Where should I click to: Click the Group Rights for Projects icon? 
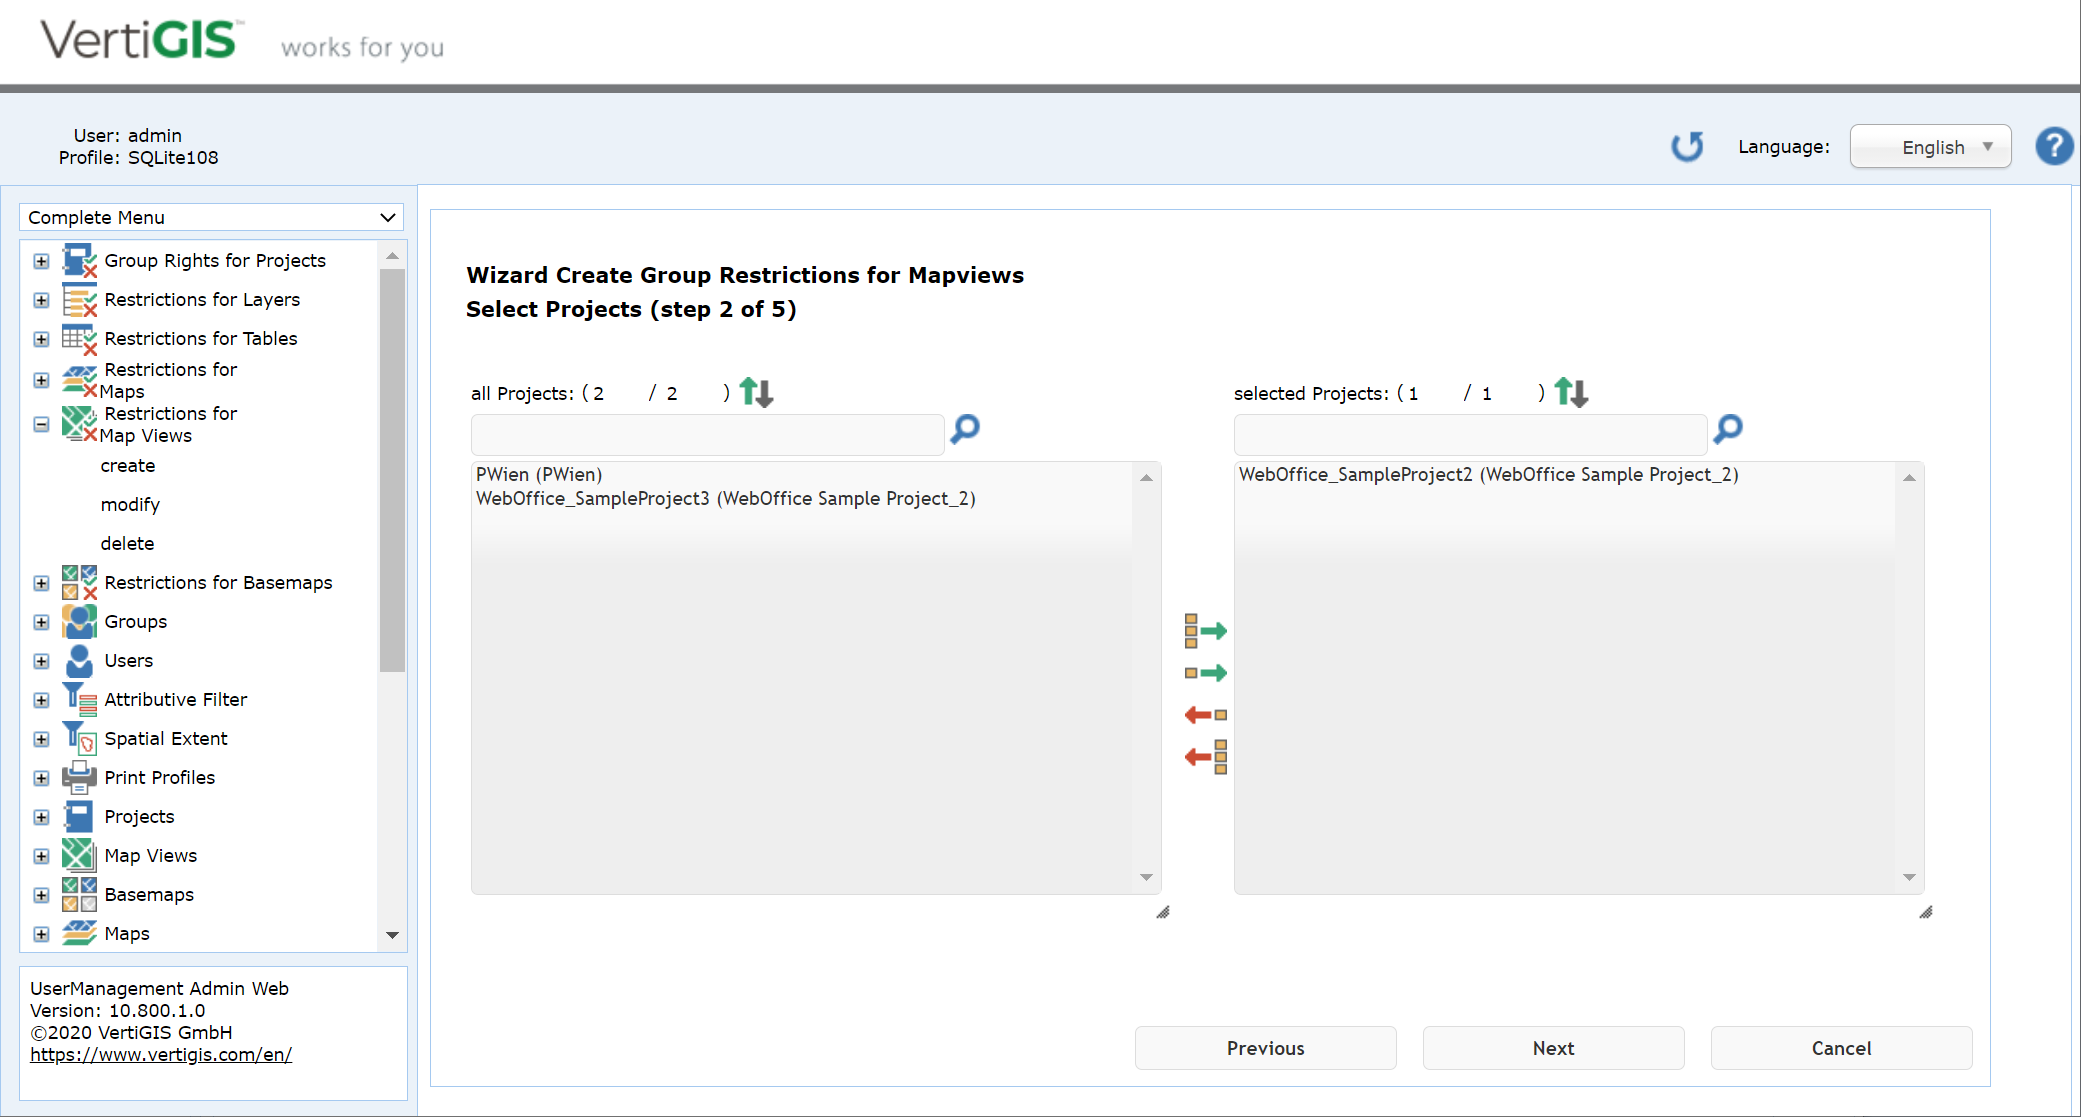click(x=79, y=260)
